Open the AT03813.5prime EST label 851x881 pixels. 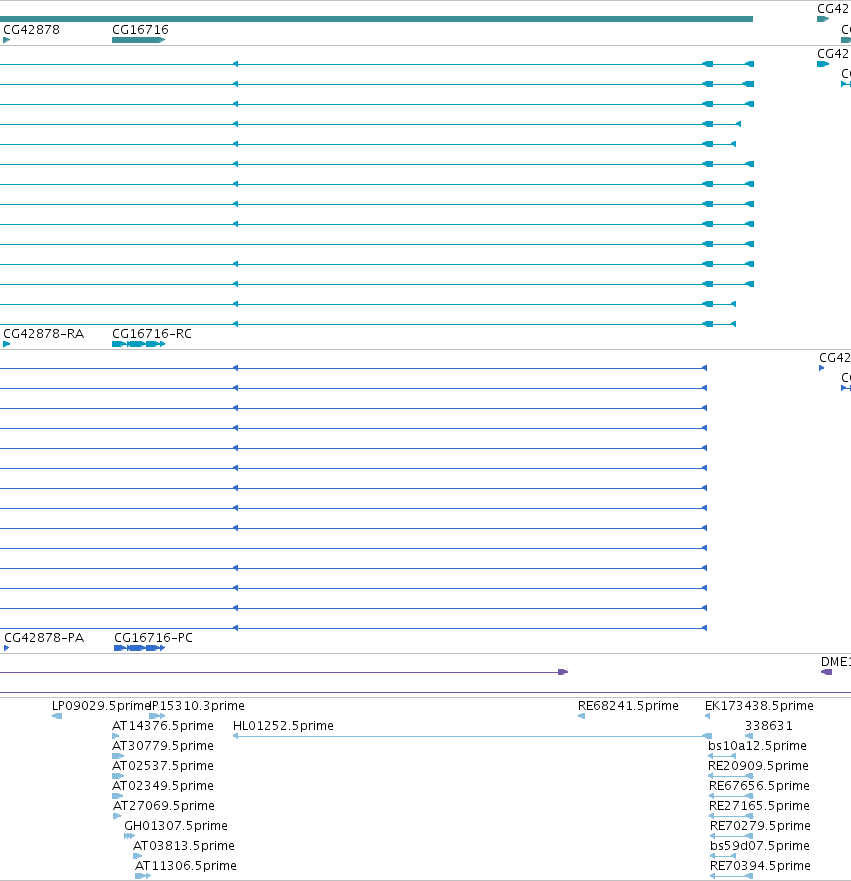click(x=184, y=846)
